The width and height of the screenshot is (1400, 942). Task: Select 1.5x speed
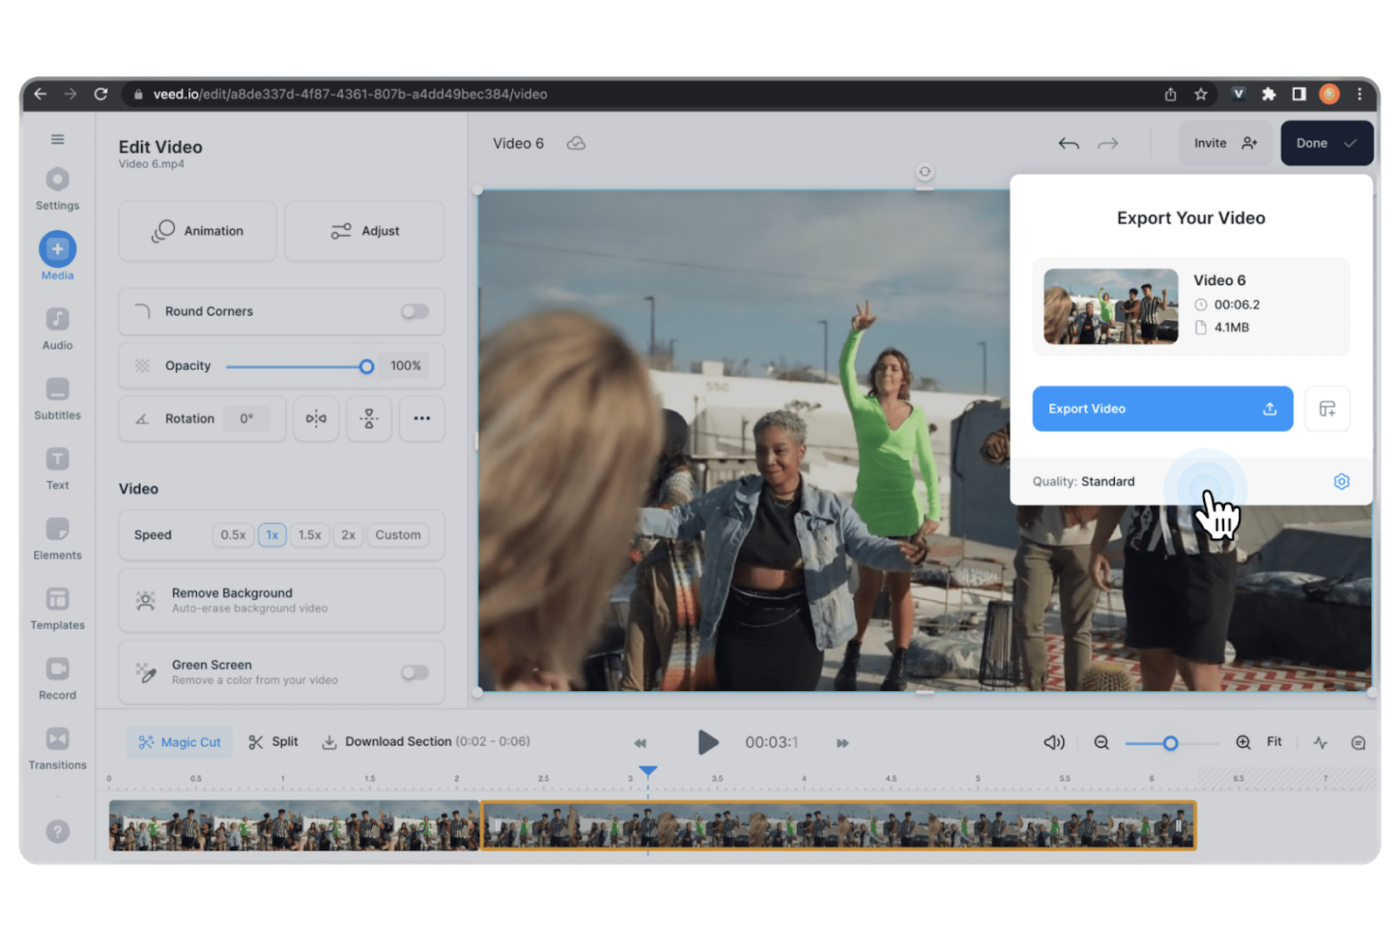point(310,535)
